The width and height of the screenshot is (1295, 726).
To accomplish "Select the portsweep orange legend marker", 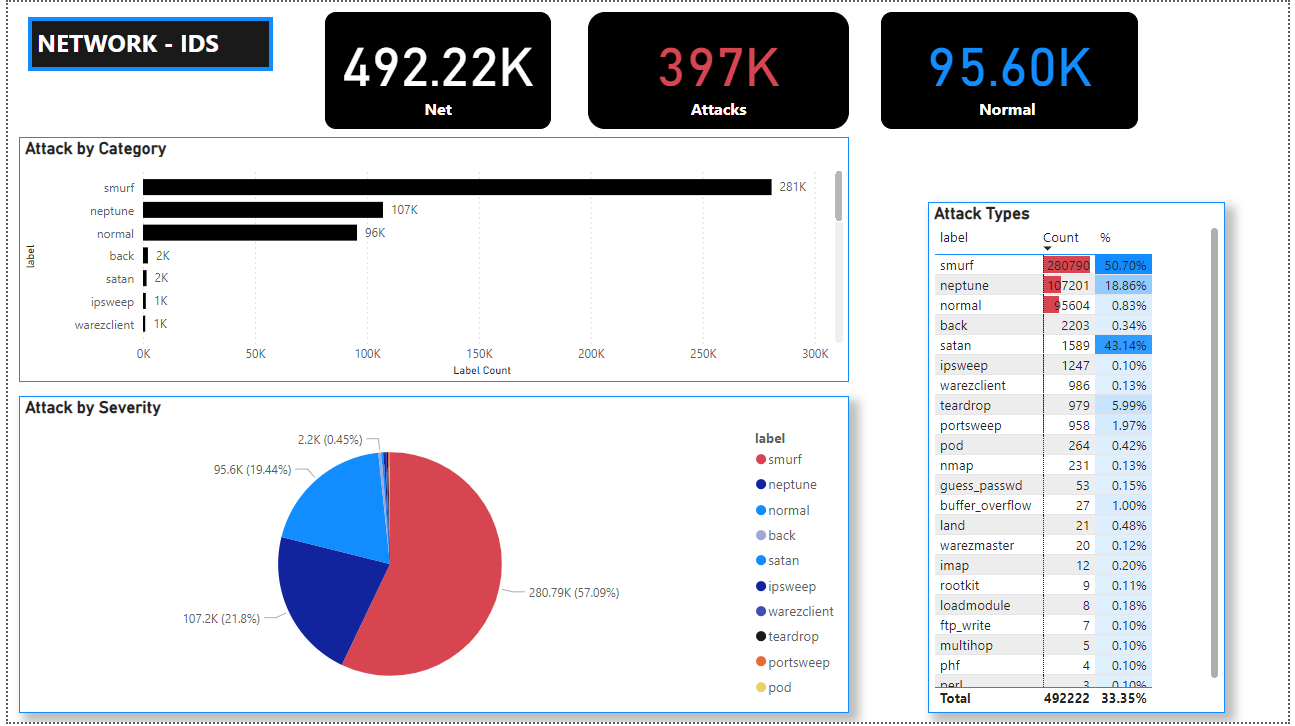I will (761, 663).
